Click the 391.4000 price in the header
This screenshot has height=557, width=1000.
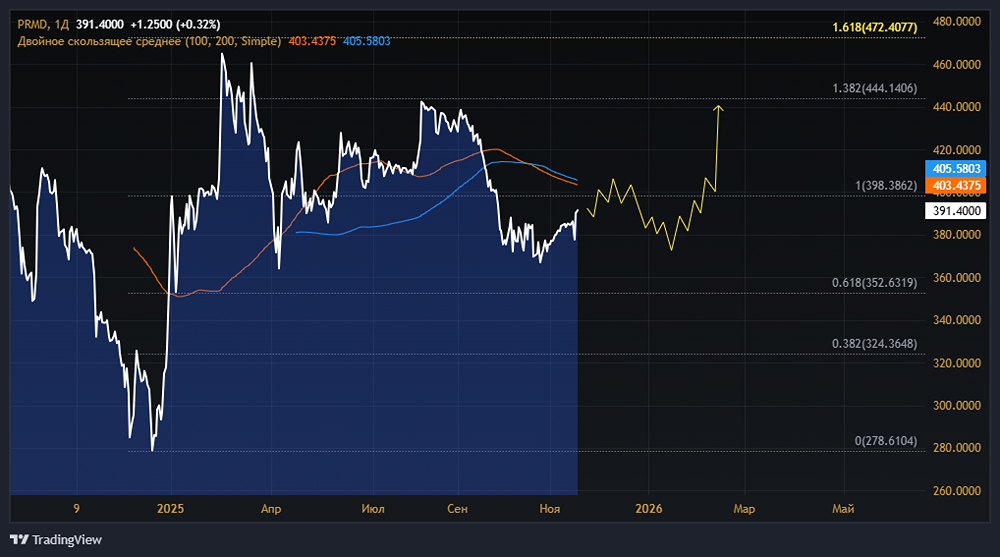click(99, 25)
